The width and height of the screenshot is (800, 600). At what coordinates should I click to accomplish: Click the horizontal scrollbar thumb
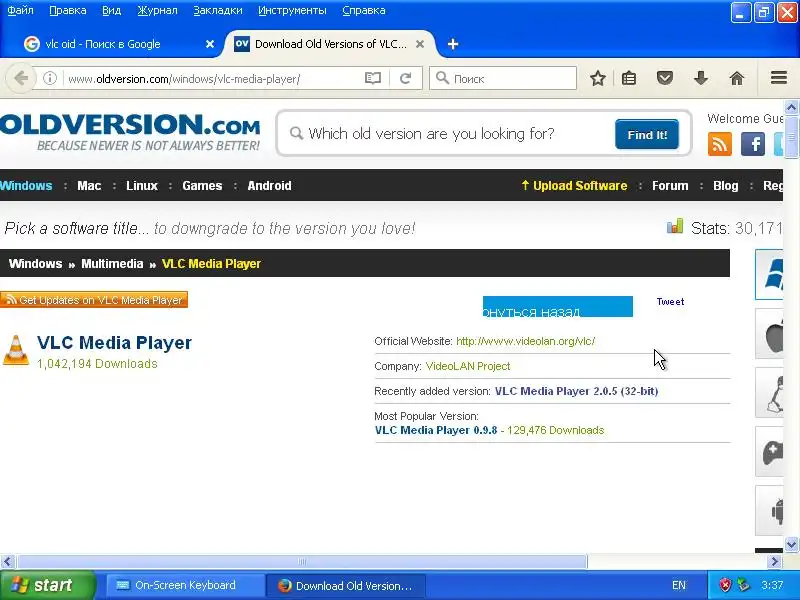pos(302,562)
